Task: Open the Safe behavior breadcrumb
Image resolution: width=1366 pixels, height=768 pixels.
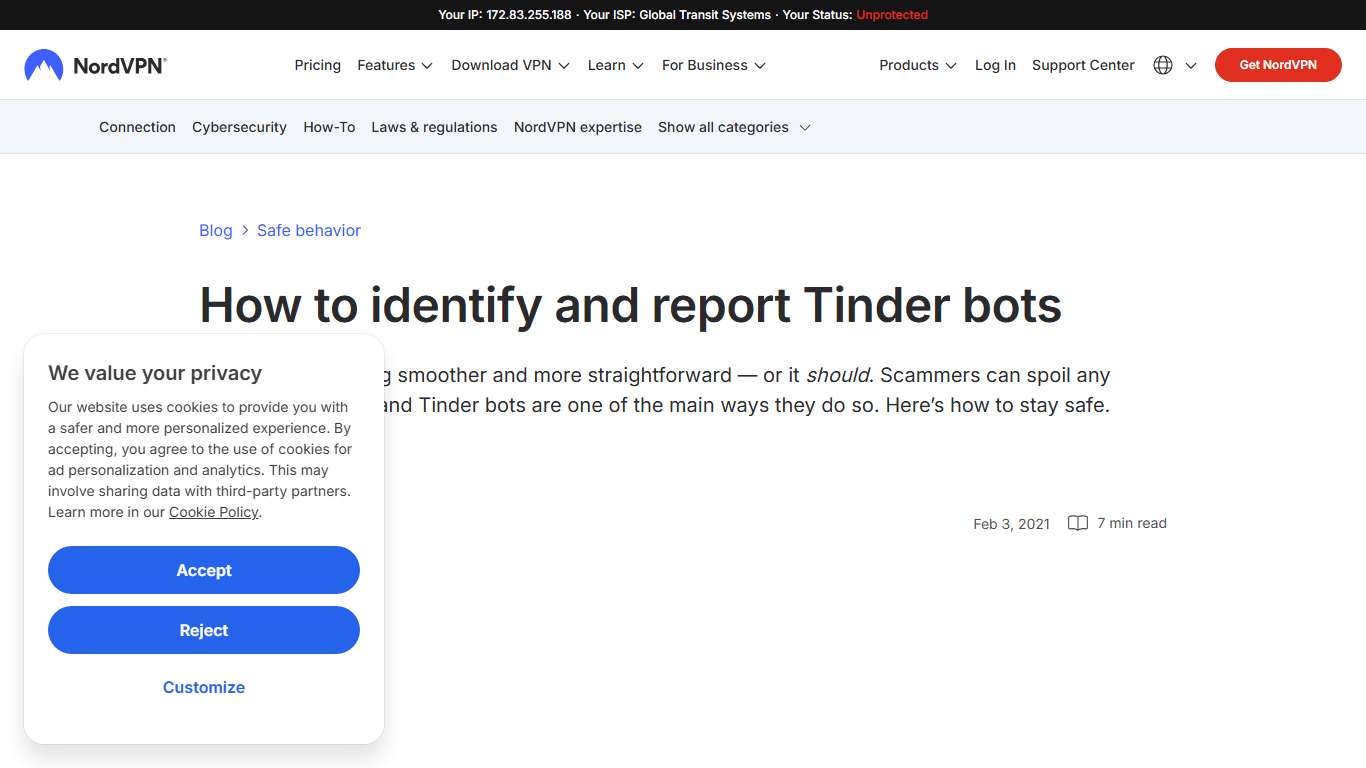Action: tap(308, 230)
